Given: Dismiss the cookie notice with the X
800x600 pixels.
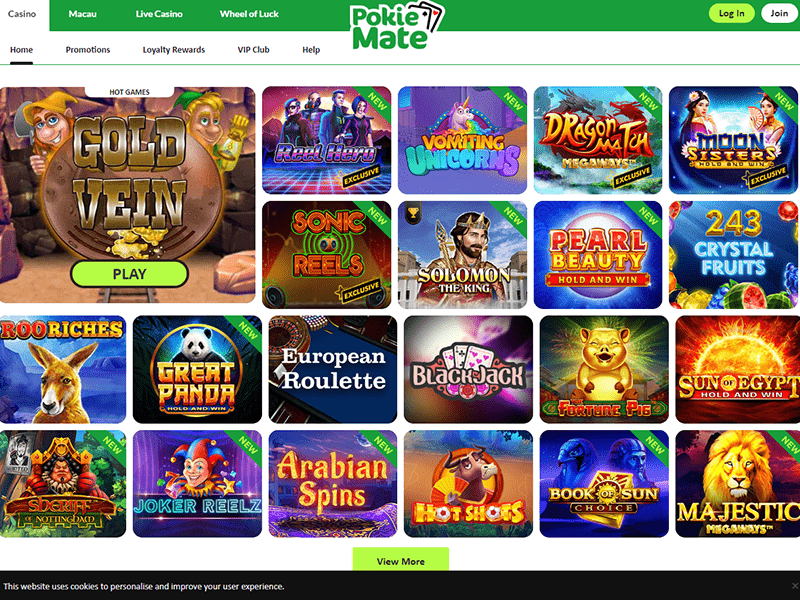Looking at the screenshot, I should click(x=794, y=586).
